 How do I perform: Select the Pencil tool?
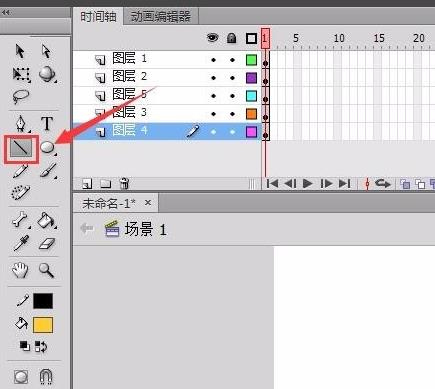(21, 171)
